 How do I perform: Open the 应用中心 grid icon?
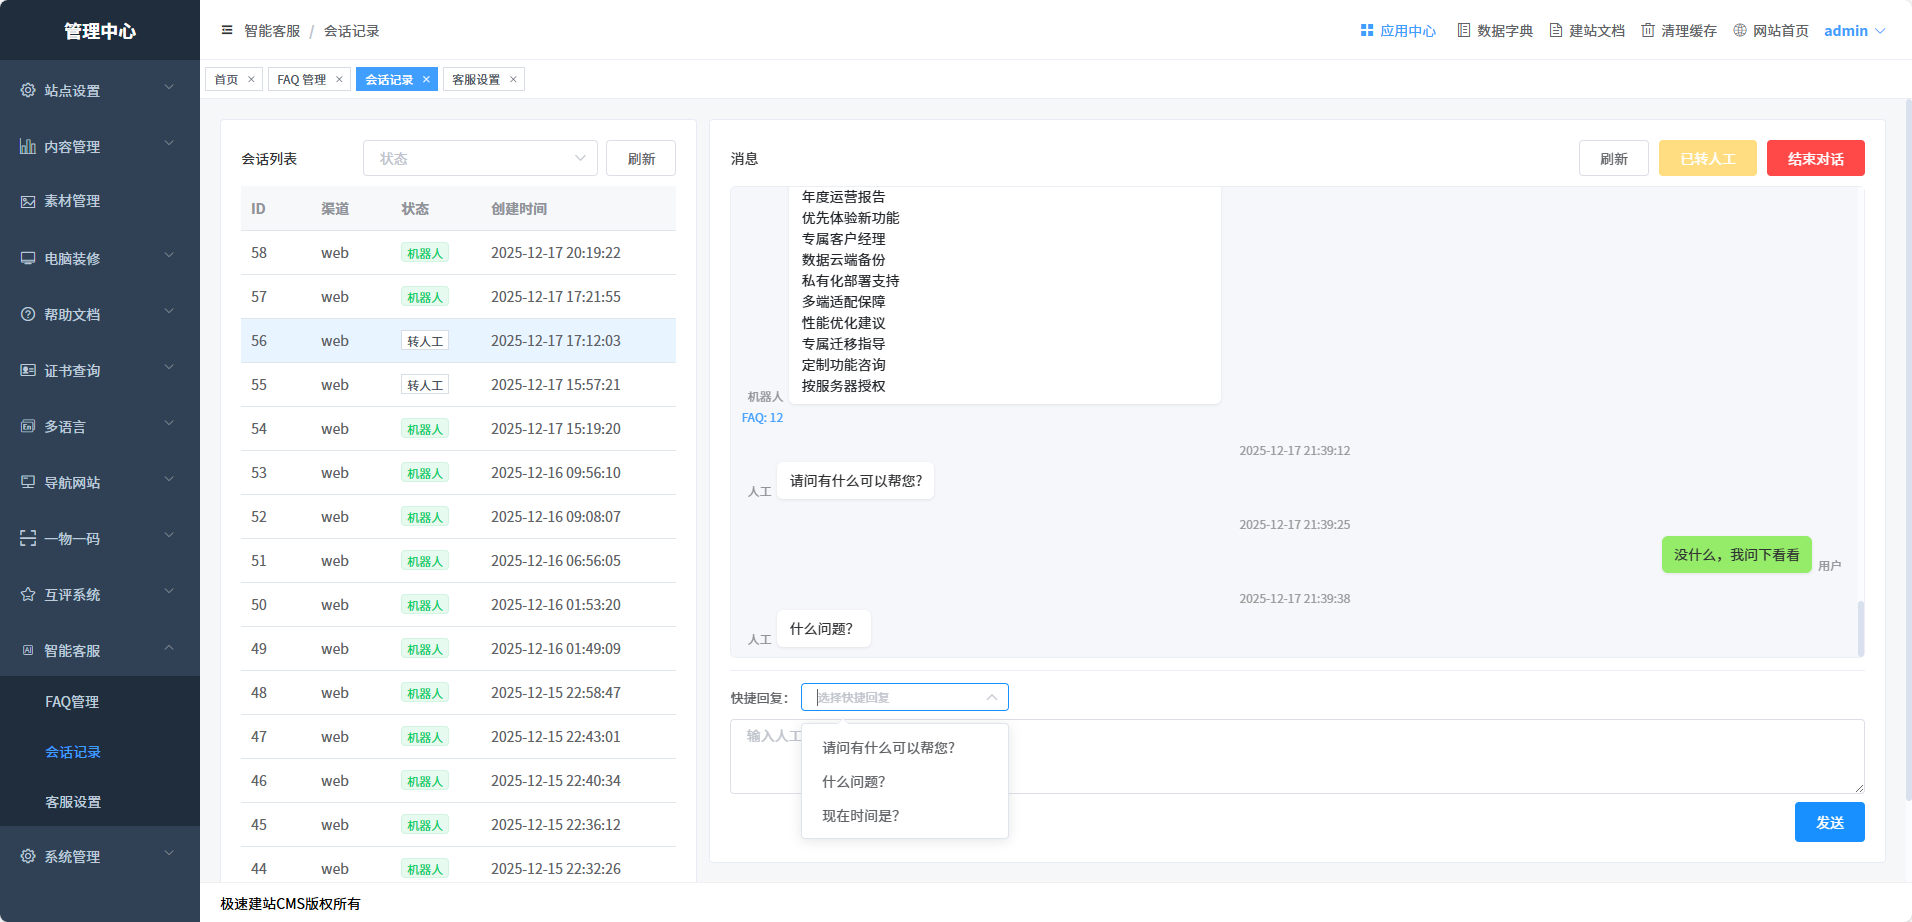[1366, 31]
